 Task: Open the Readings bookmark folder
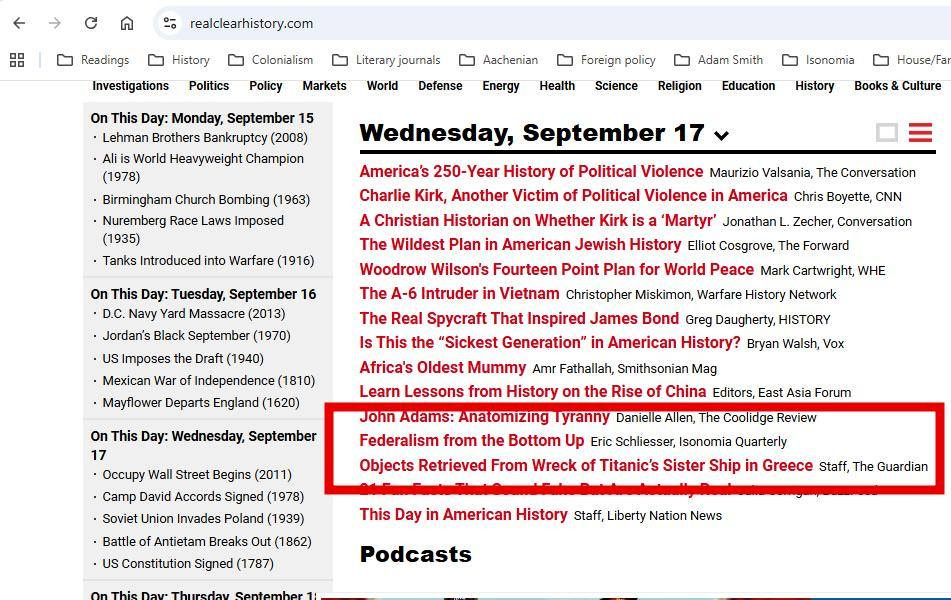[93, 60]
